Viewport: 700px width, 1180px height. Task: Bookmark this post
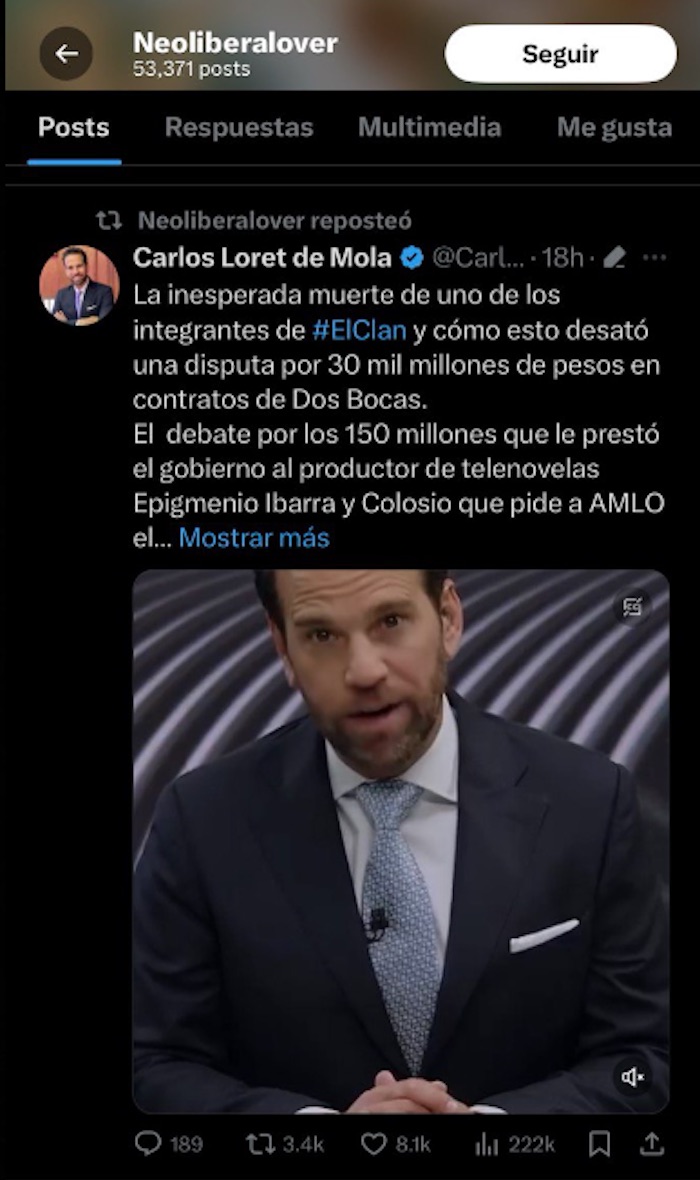pyautogui.click(x=599, y=1144)
